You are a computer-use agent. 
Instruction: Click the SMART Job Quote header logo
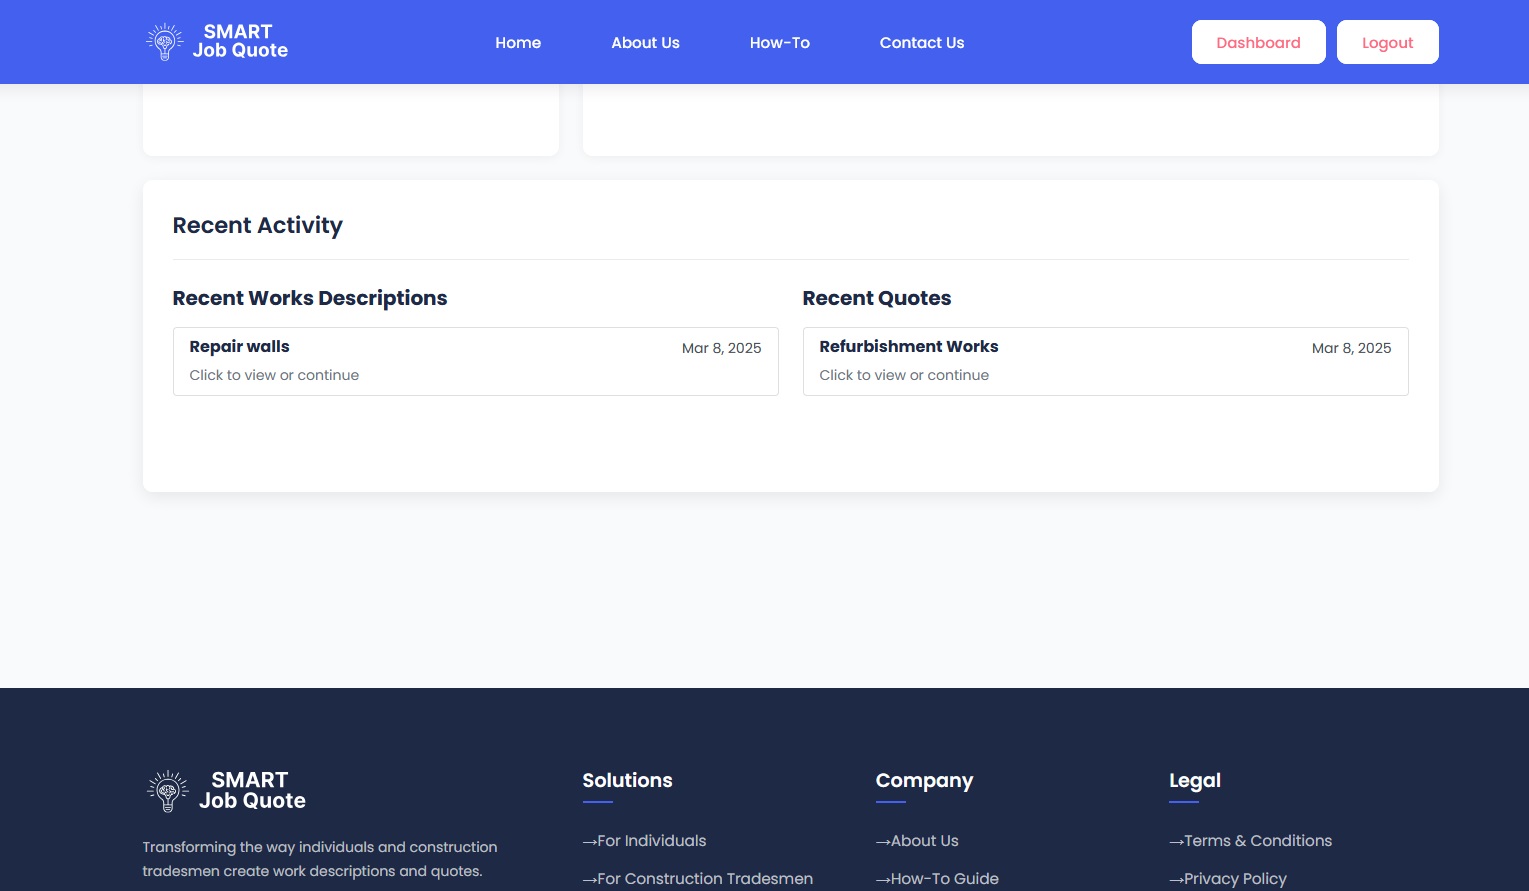pyautogui.click(x=217, y=42)
